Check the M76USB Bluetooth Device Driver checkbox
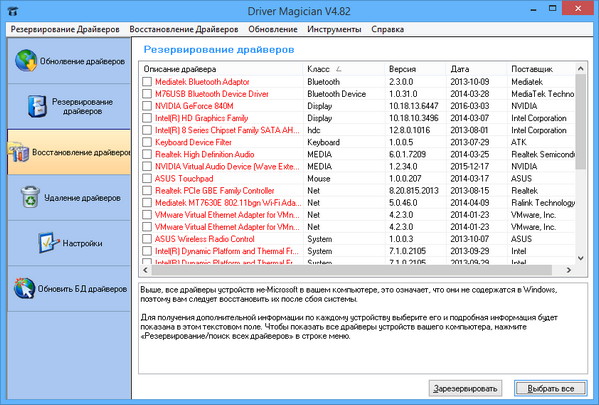 pyautogui.click(x=147, y=94)
